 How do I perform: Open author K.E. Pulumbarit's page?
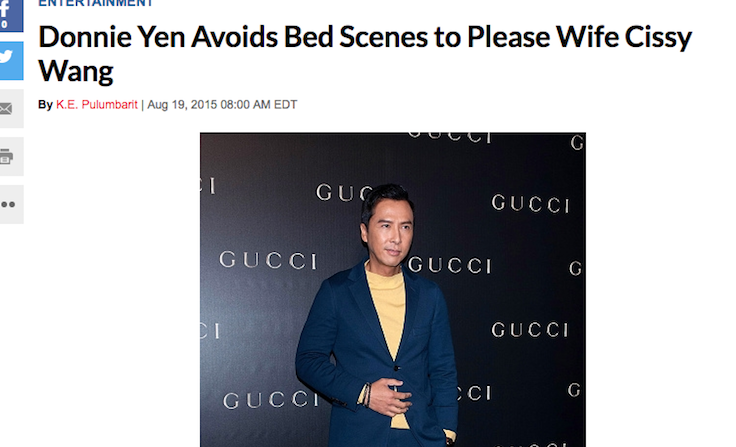pyautogui.click(x=97, y=104)
